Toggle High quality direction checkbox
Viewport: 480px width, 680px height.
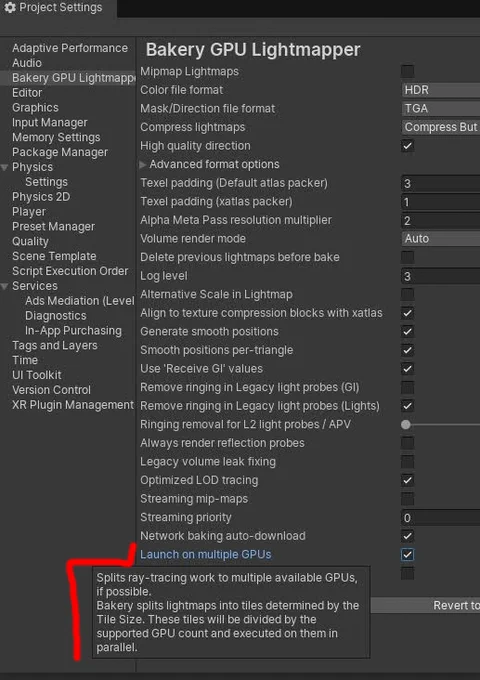(x=407, y=146)
